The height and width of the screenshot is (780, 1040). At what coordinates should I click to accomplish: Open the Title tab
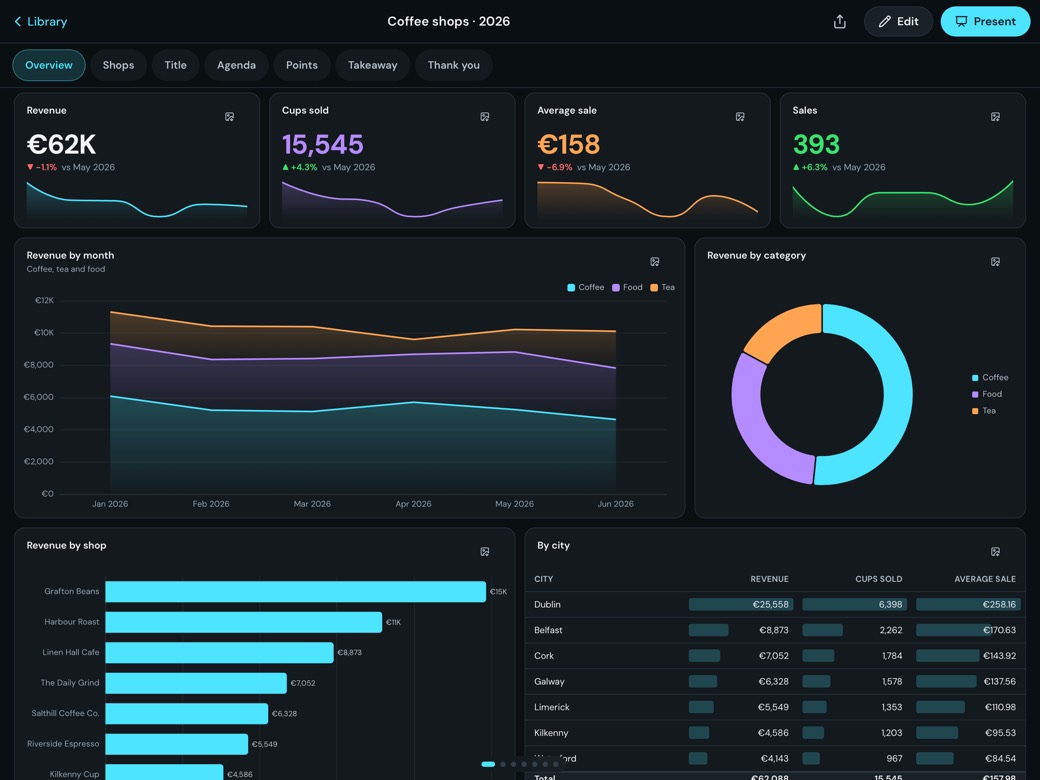click(175, 65)
